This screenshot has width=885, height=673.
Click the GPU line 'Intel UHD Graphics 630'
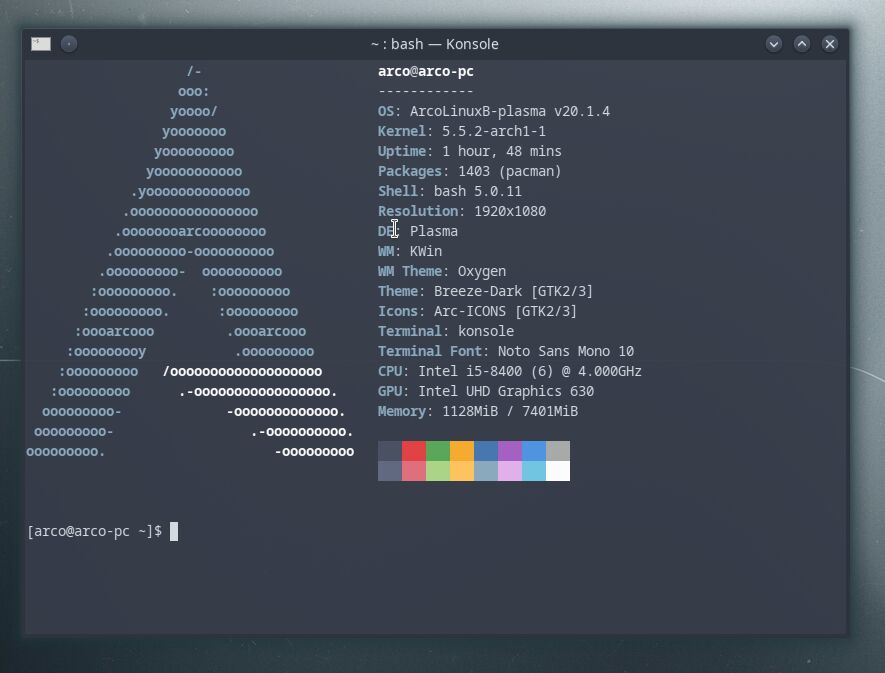click(x=506, y=391)
